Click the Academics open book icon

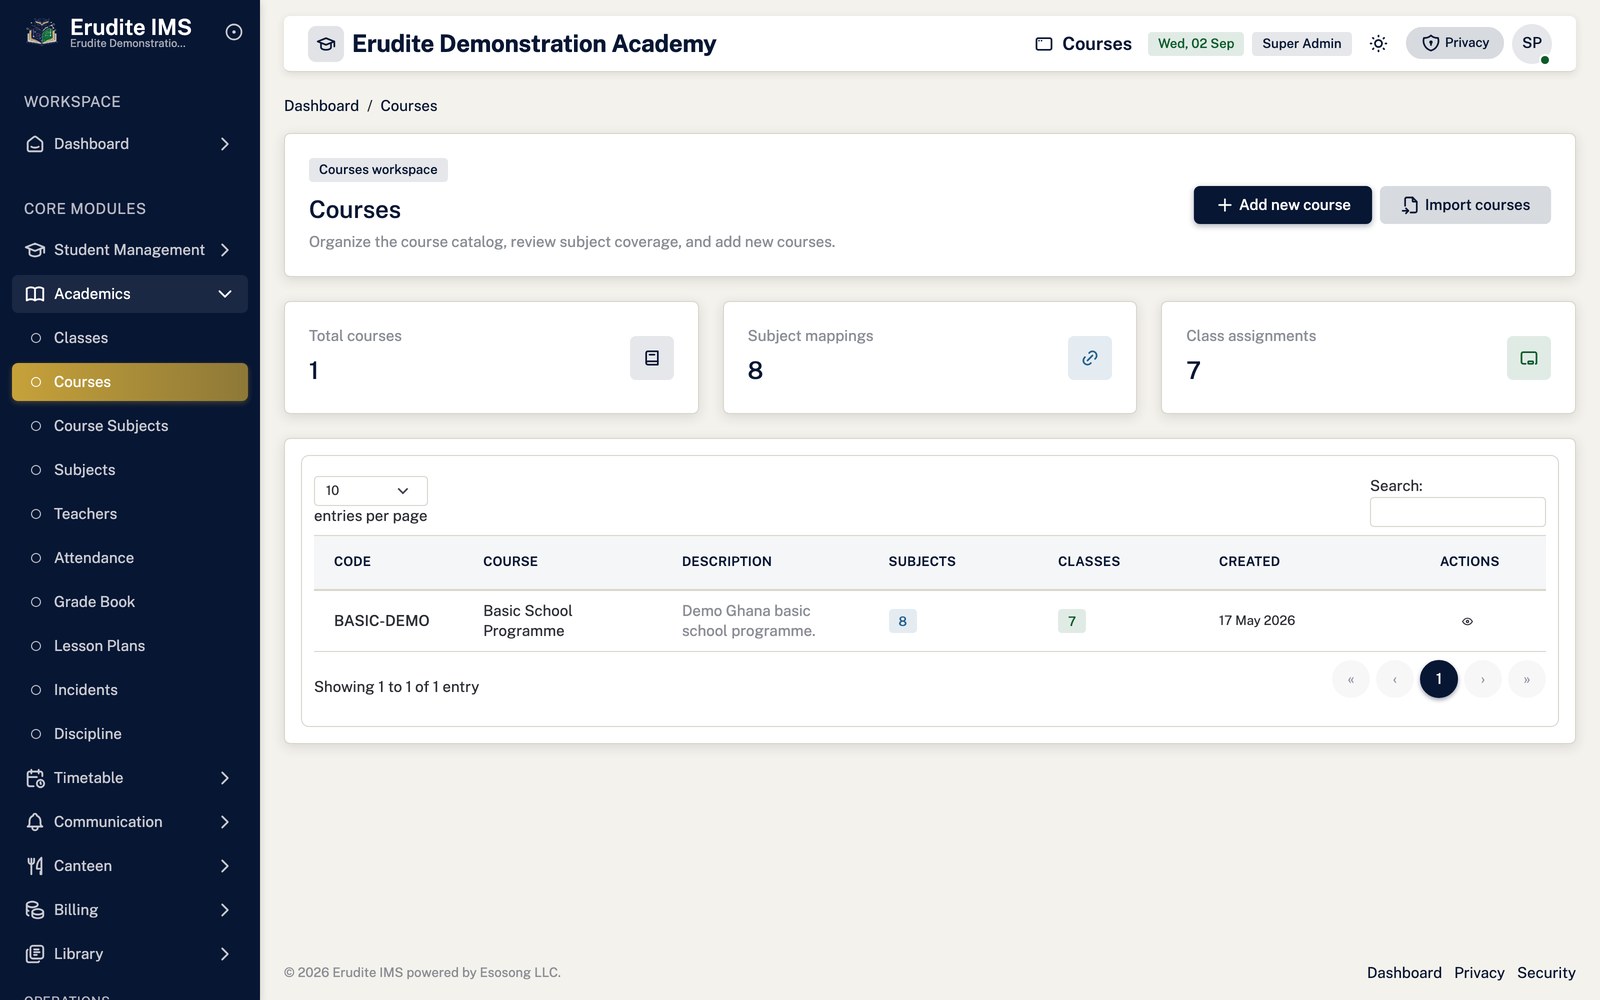pyautogui.click(x=35, y=294)
